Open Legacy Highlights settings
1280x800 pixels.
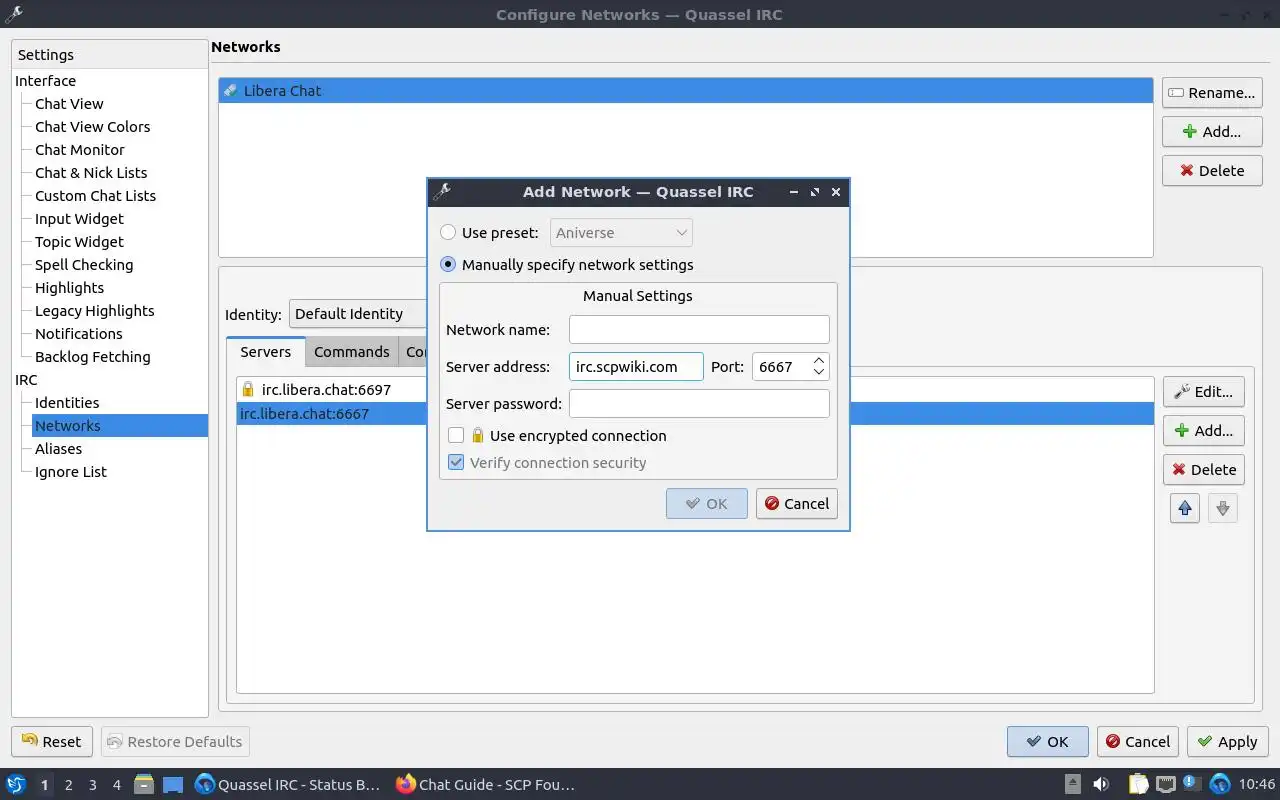pos(94,311)
